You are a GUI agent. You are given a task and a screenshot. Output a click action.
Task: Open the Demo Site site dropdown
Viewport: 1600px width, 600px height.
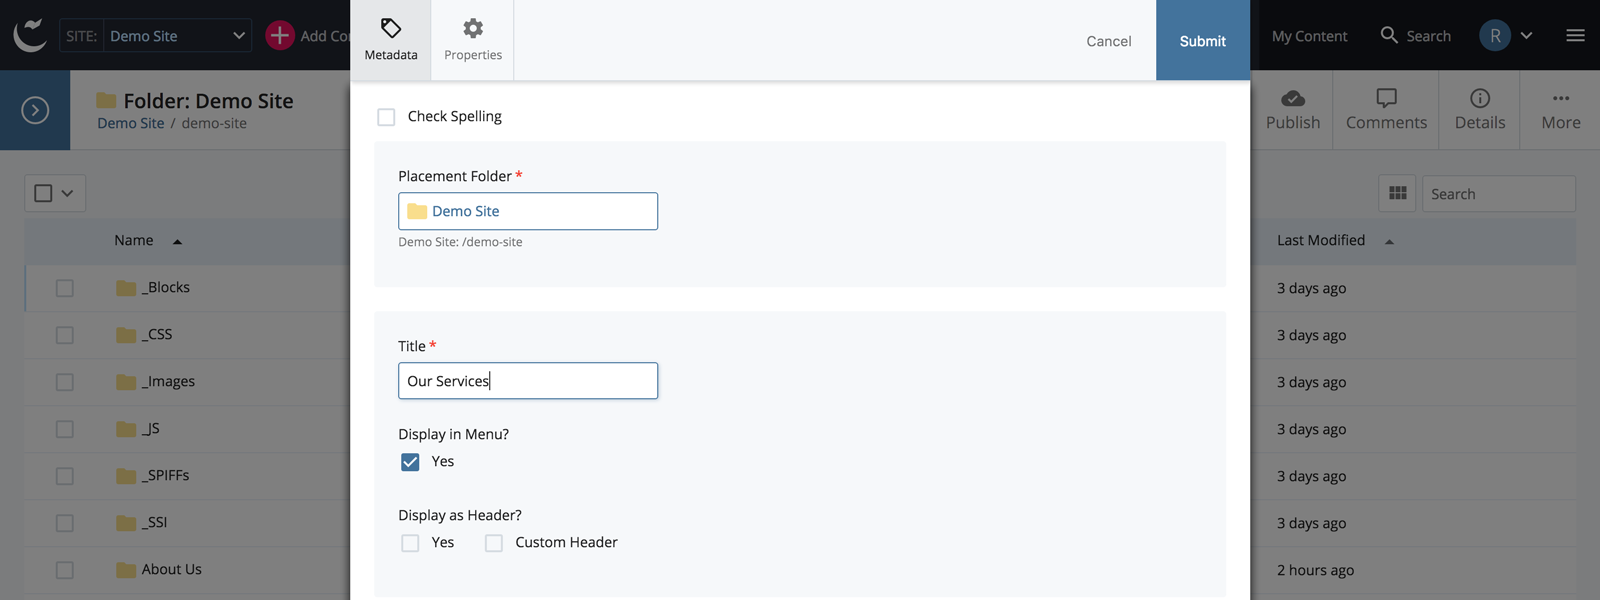point(178,36)
